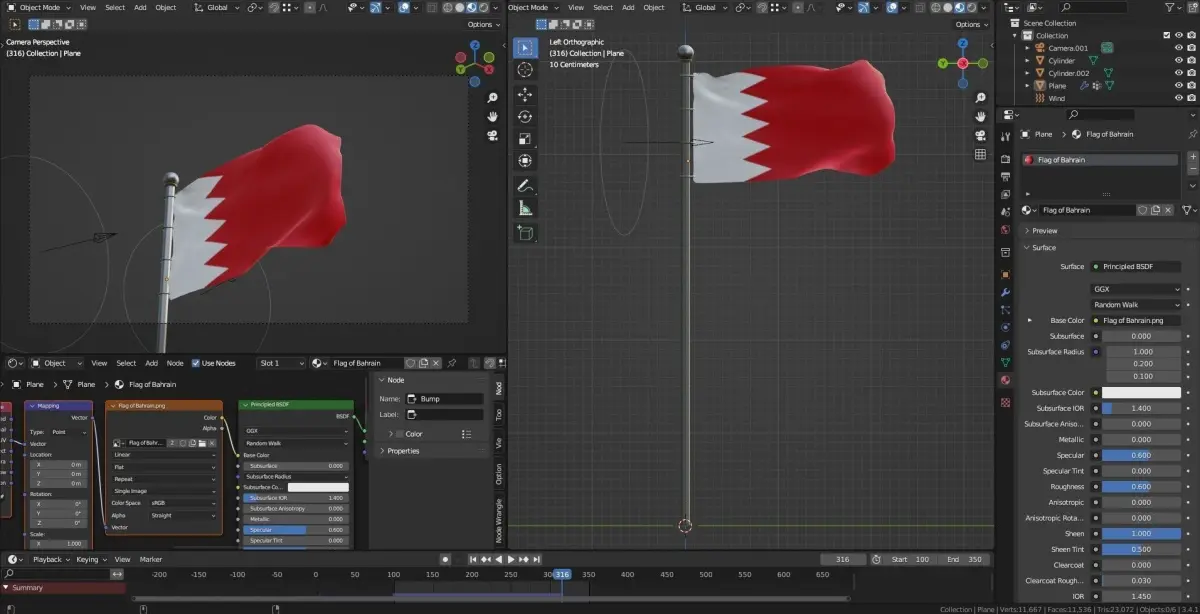This screenshot has height=614, width=1200.
Task: Click the camera view icon in the camera viewport
Action: point(493,136)
